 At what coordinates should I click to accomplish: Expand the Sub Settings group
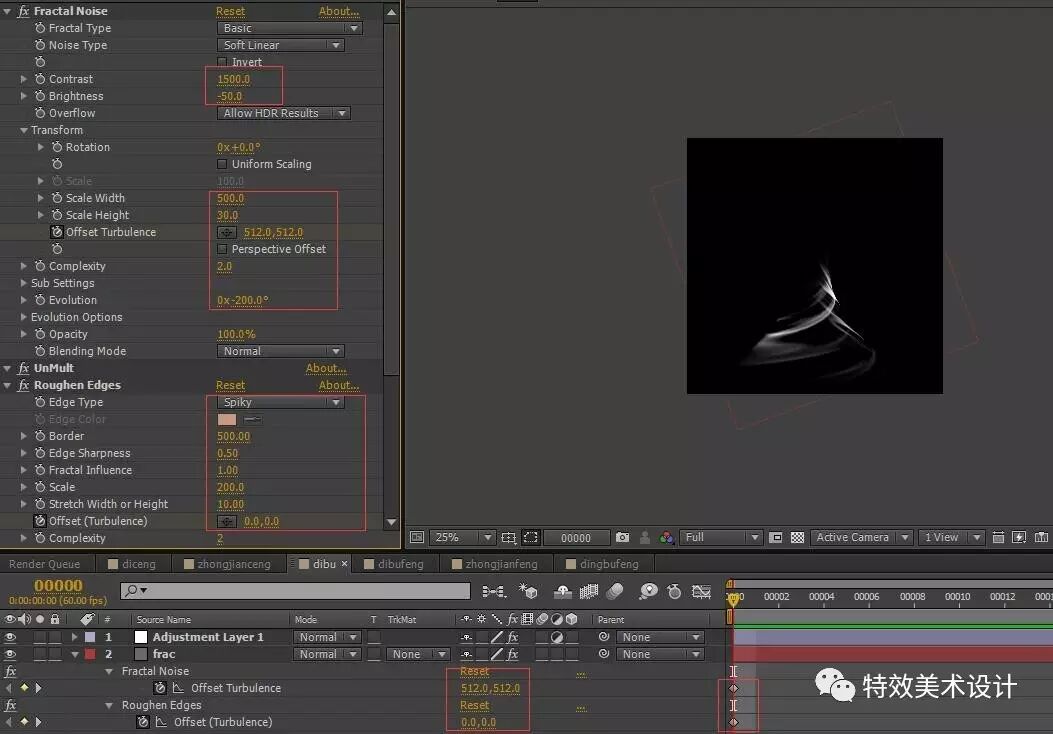tap(24, 283)
